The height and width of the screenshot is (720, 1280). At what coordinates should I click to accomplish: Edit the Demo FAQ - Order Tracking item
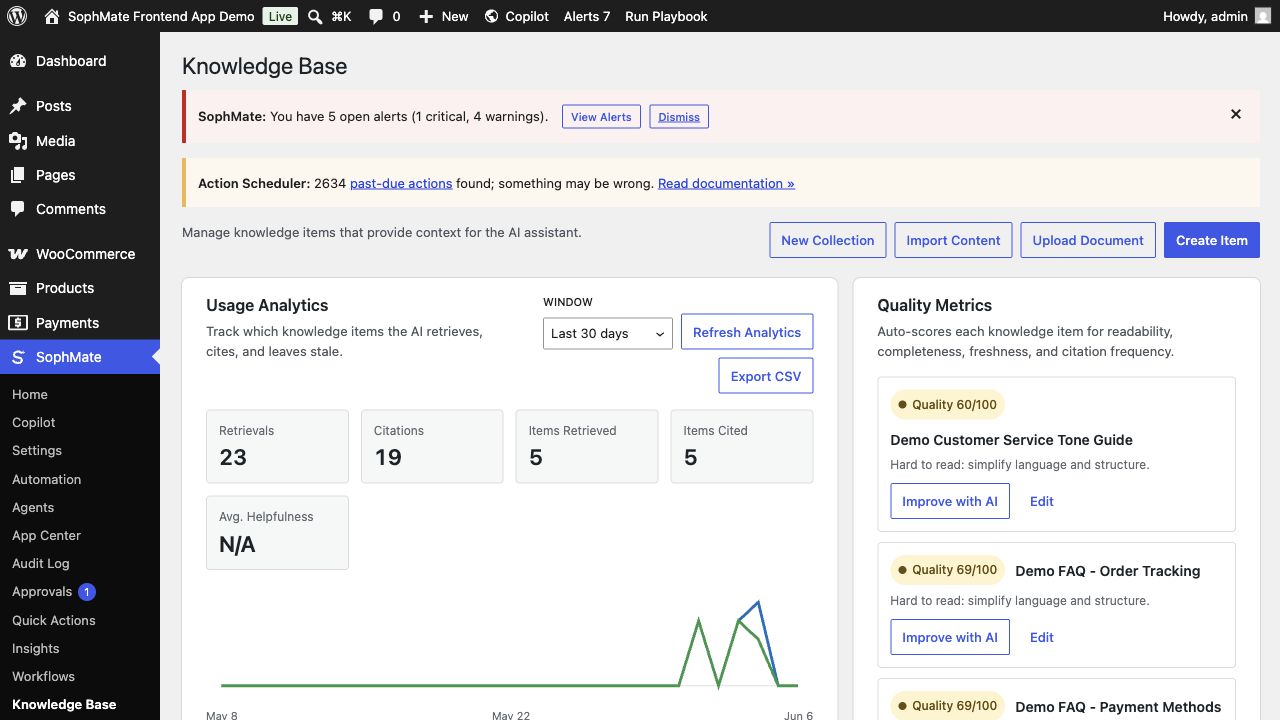tap(1042, 637)
